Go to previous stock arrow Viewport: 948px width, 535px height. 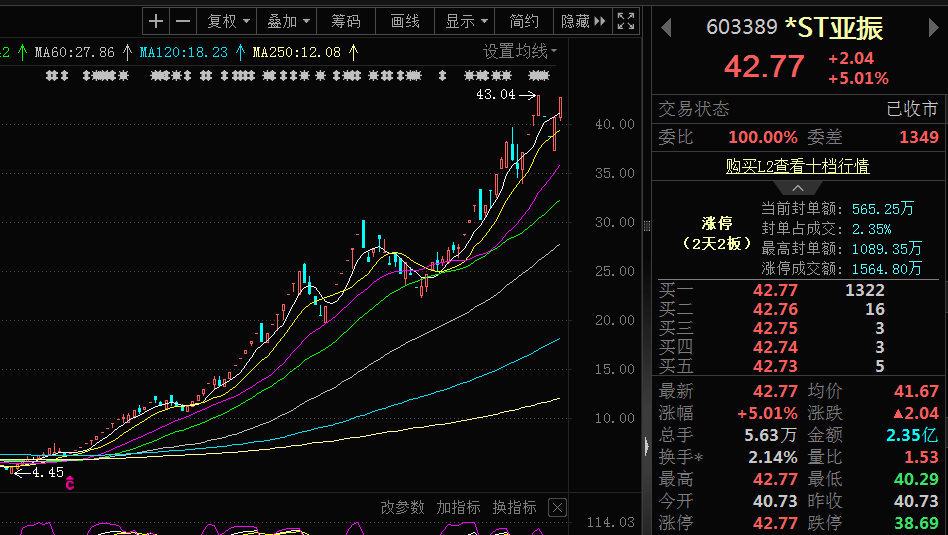(666, 28)
